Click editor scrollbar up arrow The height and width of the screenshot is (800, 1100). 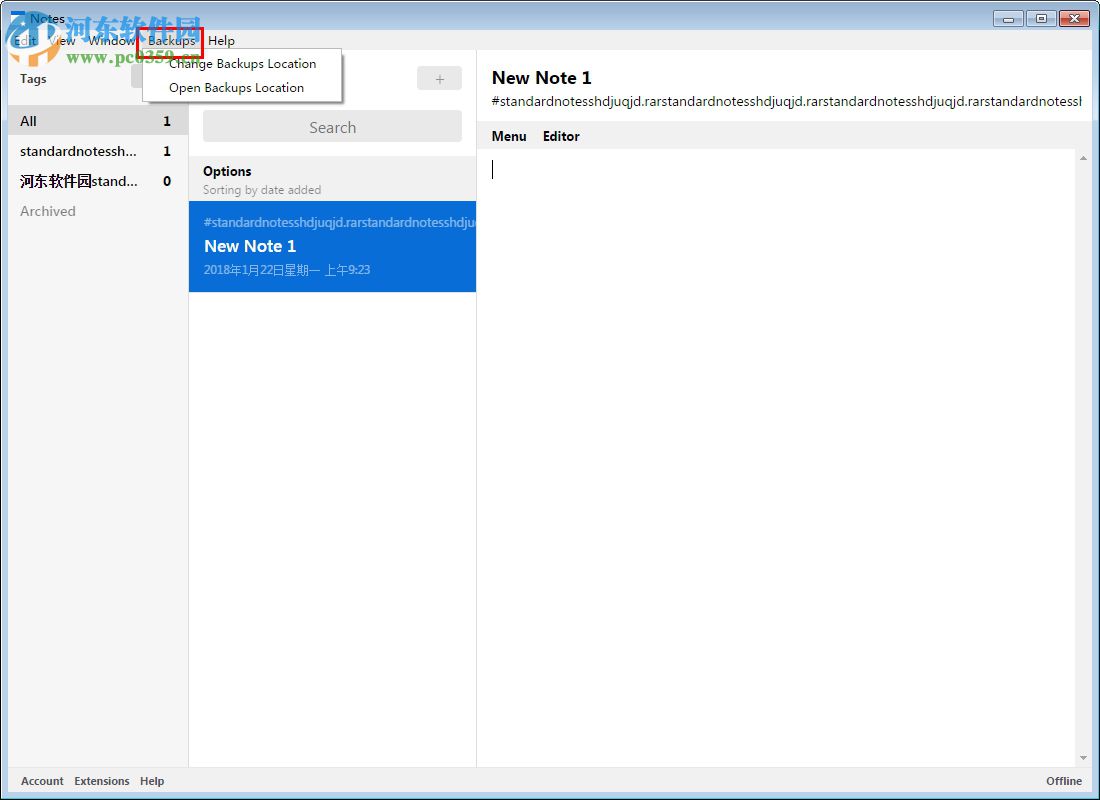pos(1083,158)
